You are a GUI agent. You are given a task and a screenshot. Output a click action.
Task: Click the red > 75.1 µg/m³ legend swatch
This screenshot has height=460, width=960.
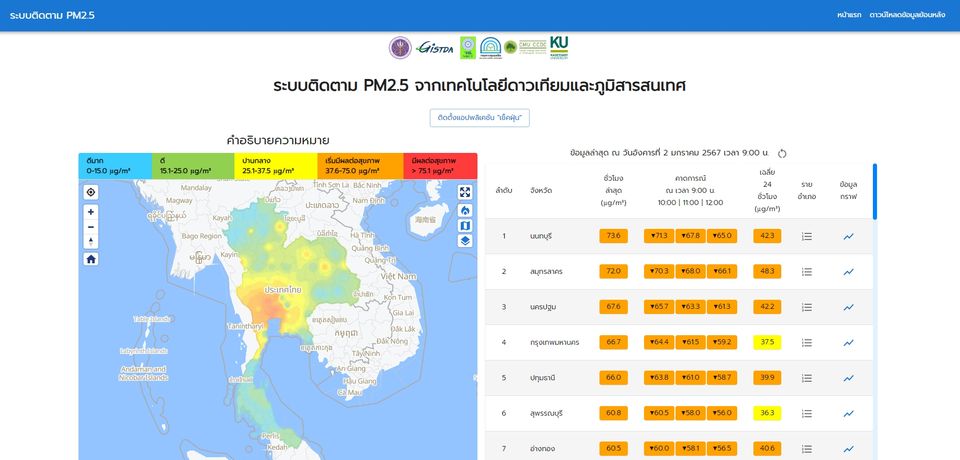click(x=441, y=165)
